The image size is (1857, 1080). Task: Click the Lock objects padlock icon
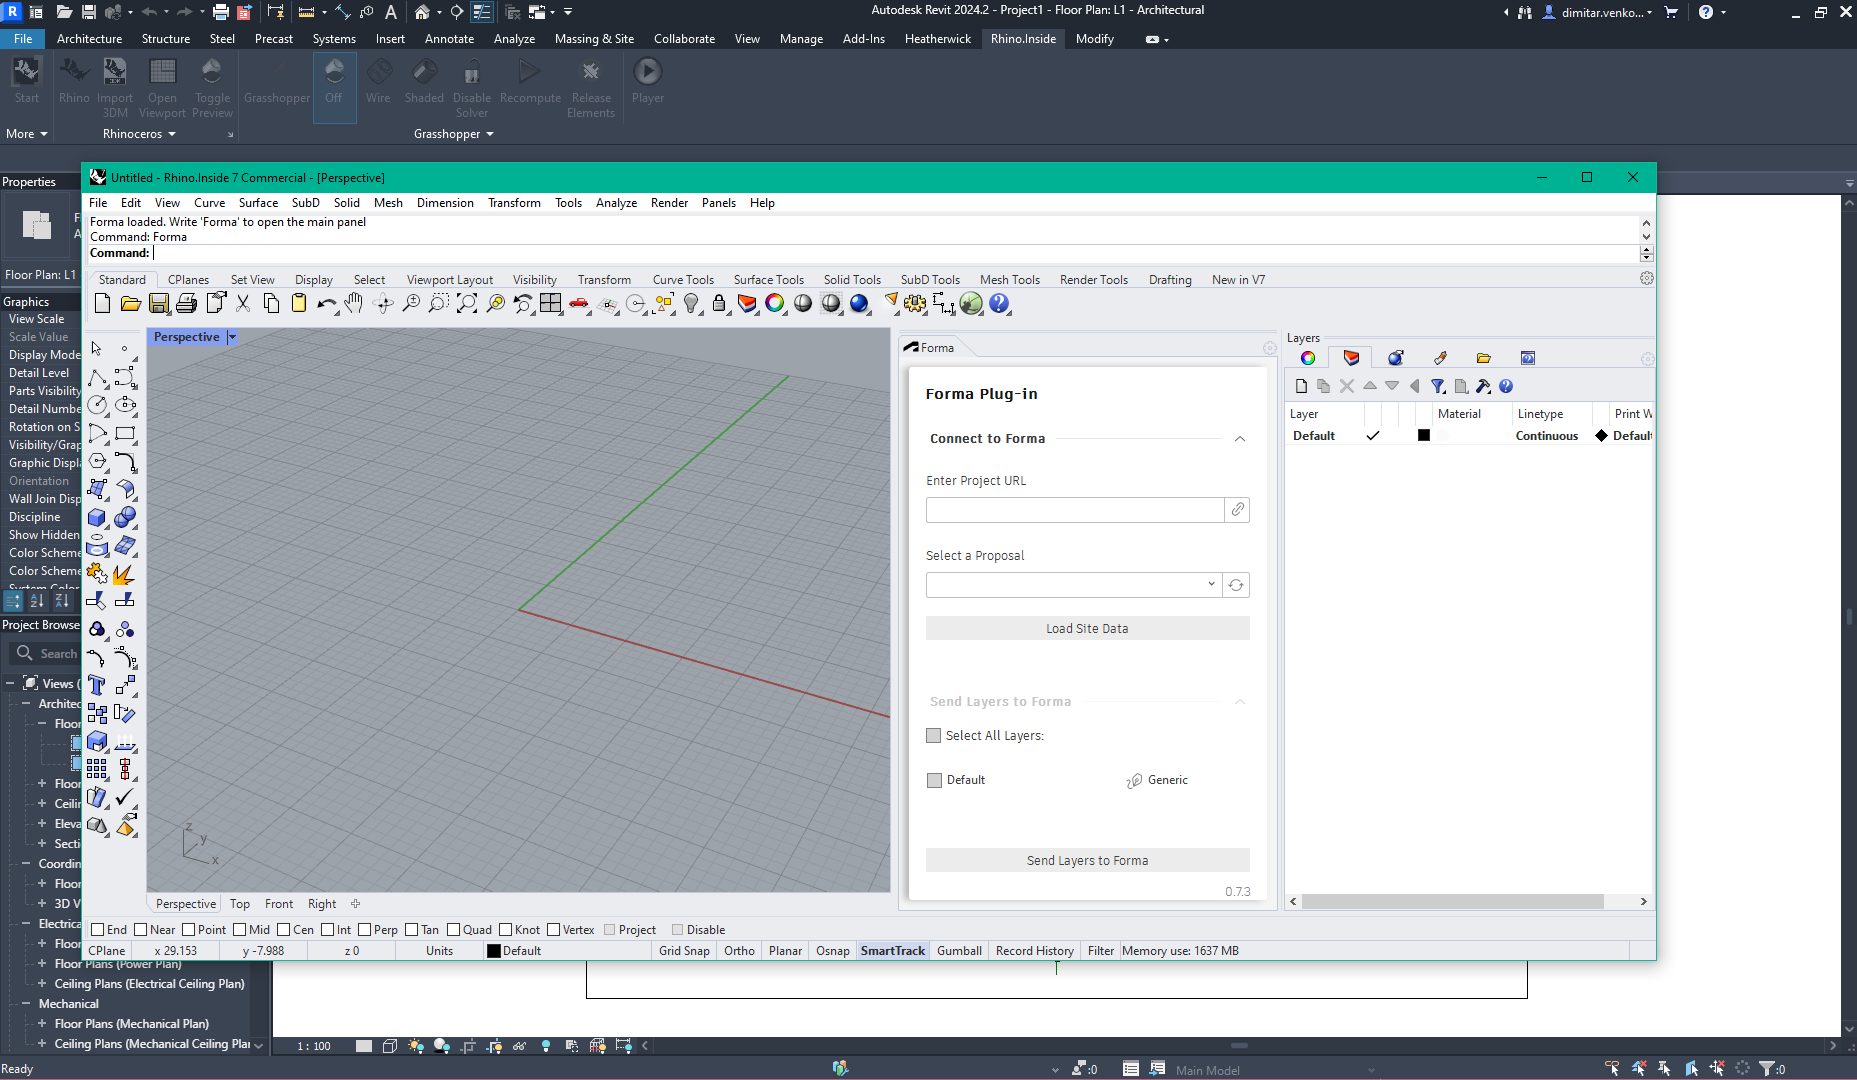tap(719, 304)
